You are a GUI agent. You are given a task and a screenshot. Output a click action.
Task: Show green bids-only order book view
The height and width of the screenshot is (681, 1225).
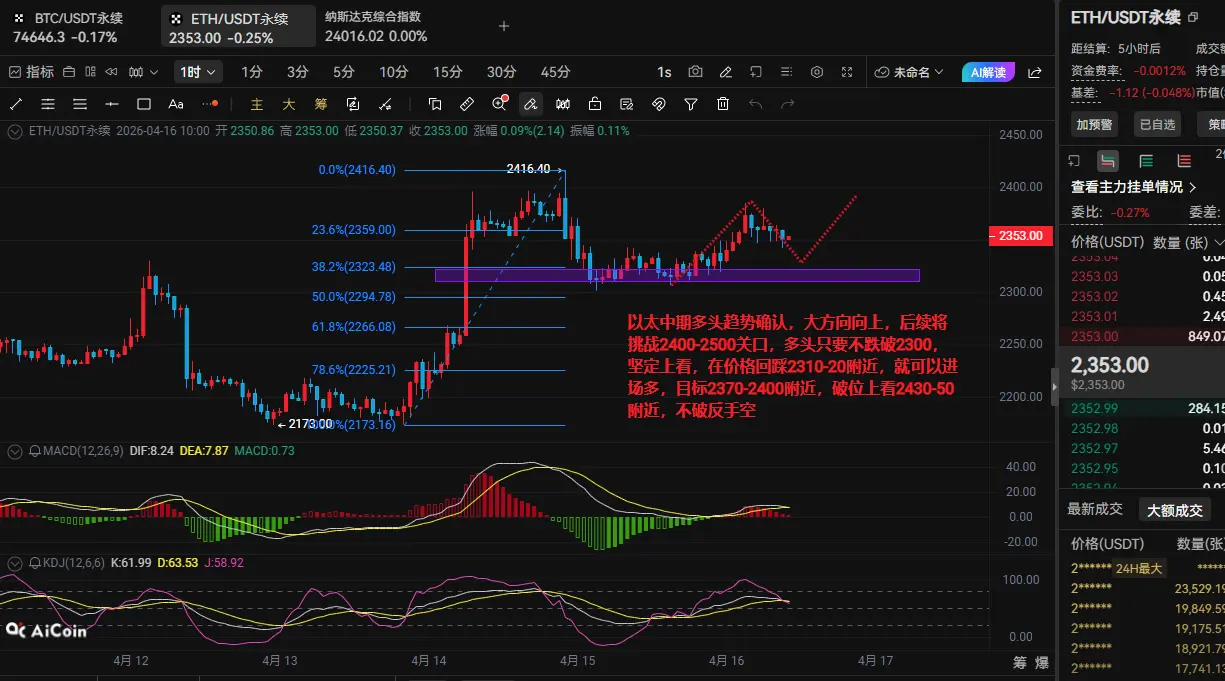(x=1146, y=161)
